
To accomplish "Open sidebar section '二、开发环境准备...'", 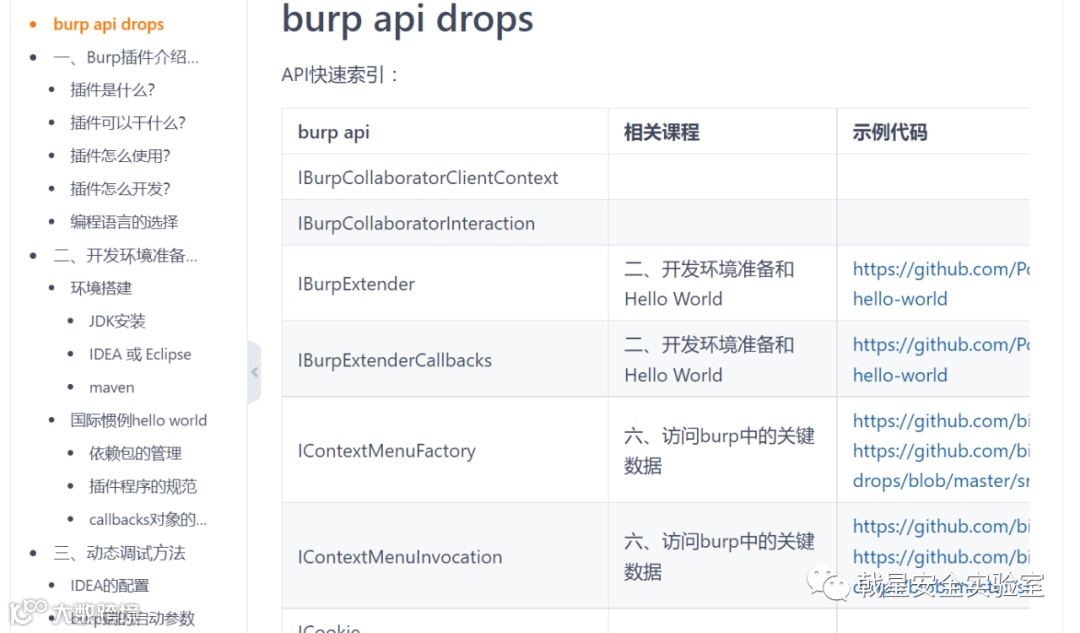I will (x=125, y=256).
